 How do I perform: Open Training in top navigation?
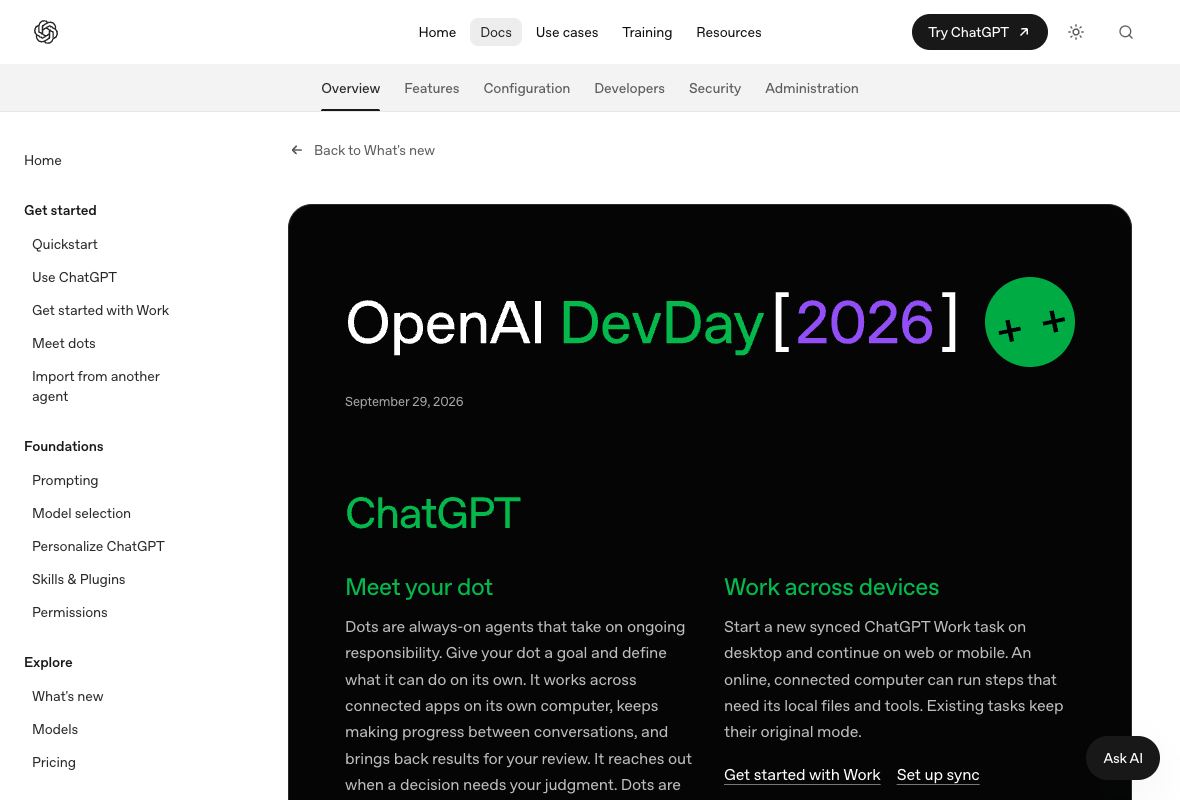point(647,32)
